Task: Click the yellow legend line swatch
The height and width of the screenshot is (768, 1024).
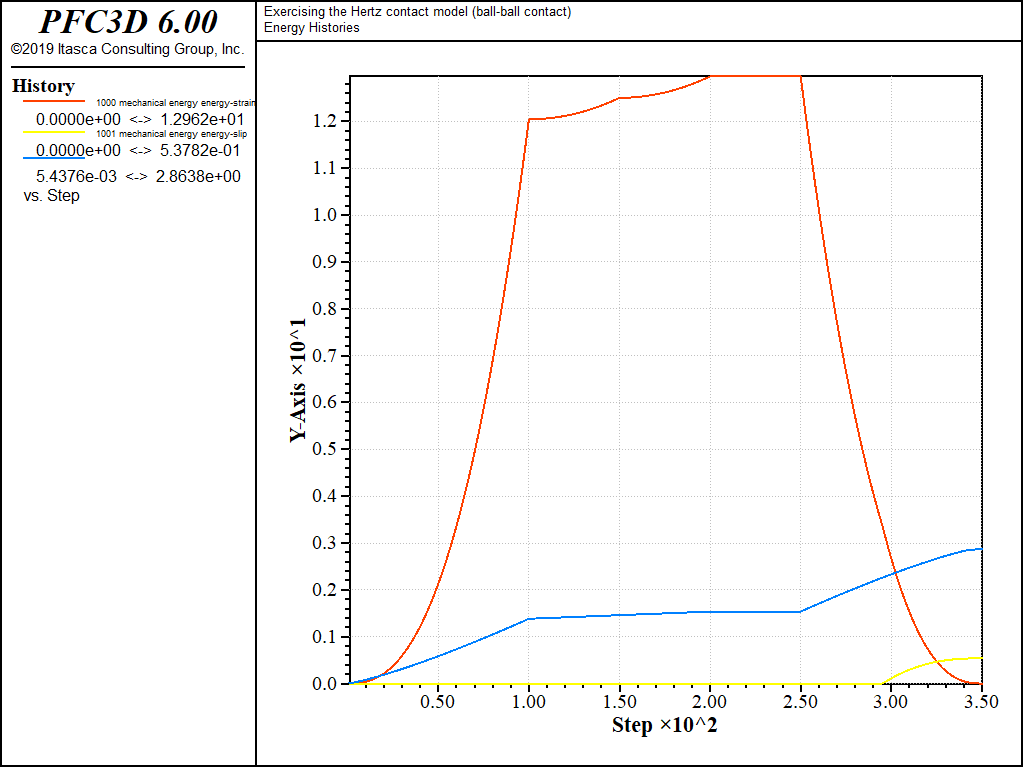Action: (x=54, y=133)
